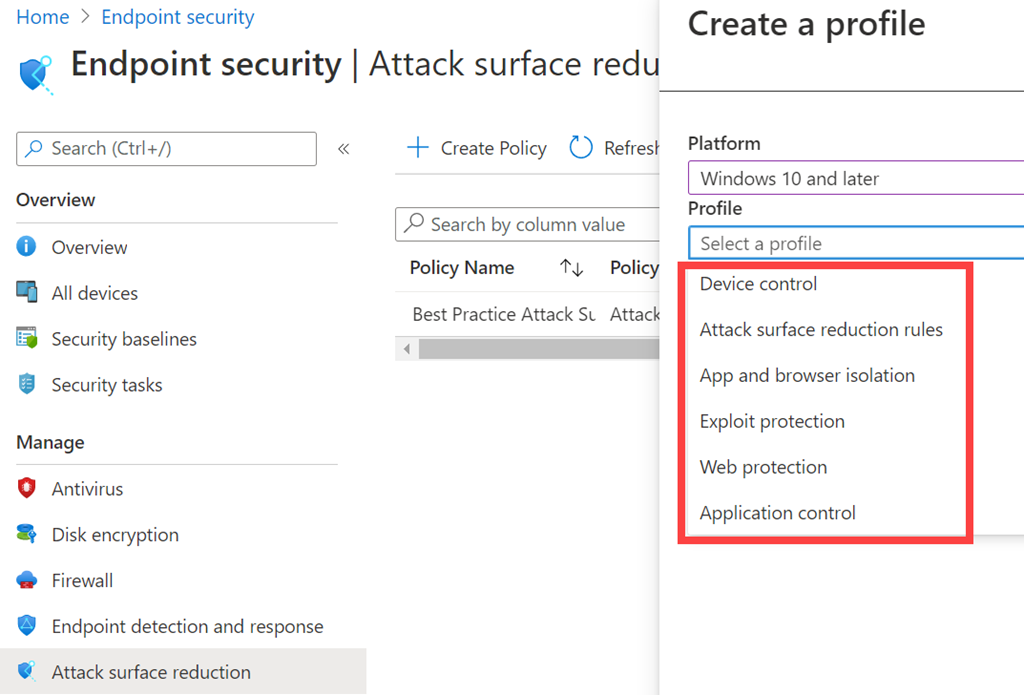
Task: Click the All devices icon
Action: coord(27,292)
